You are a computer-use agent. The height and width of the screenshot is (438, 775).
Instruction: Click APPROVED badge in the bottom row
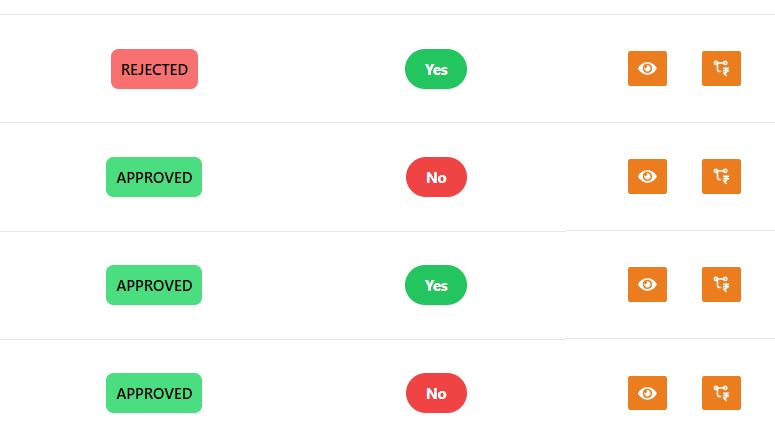(x=154, y=393)
